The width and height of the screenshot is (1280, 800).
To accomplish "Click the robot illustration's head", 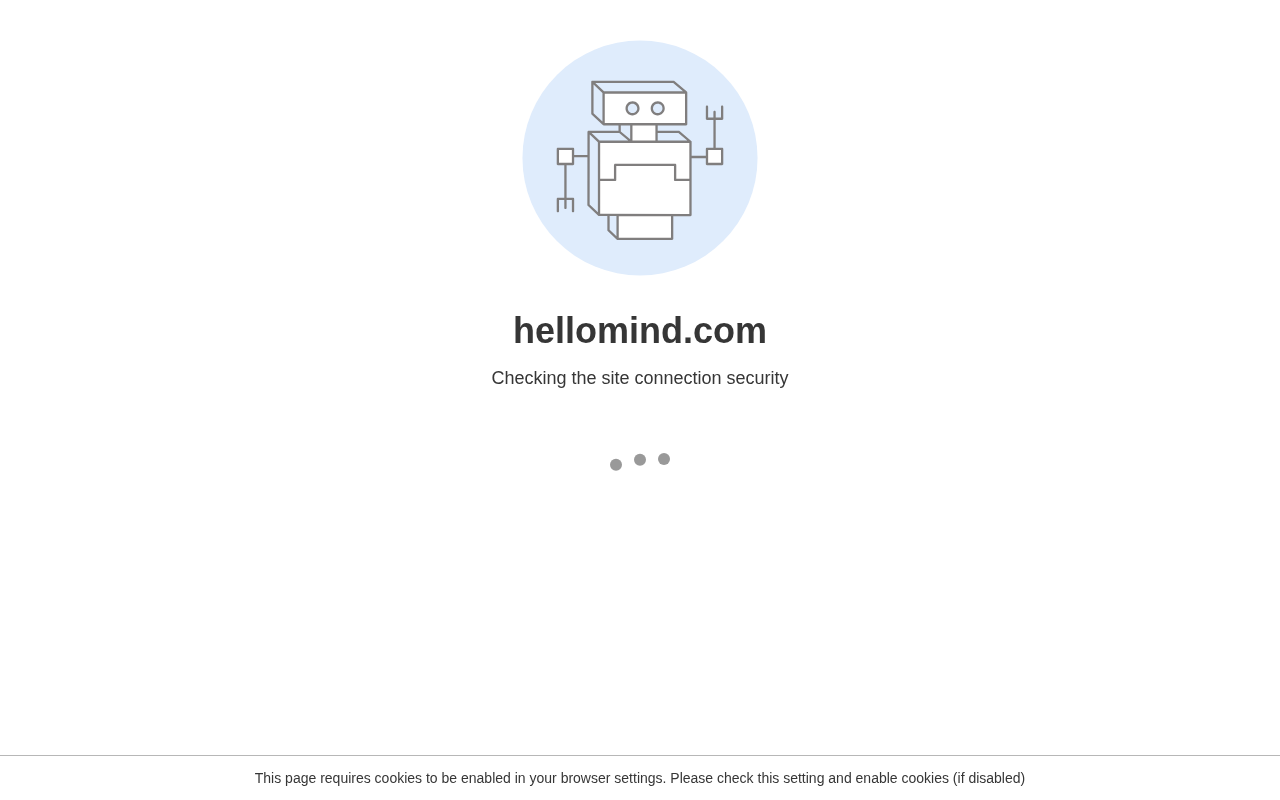I will [640, 103].
